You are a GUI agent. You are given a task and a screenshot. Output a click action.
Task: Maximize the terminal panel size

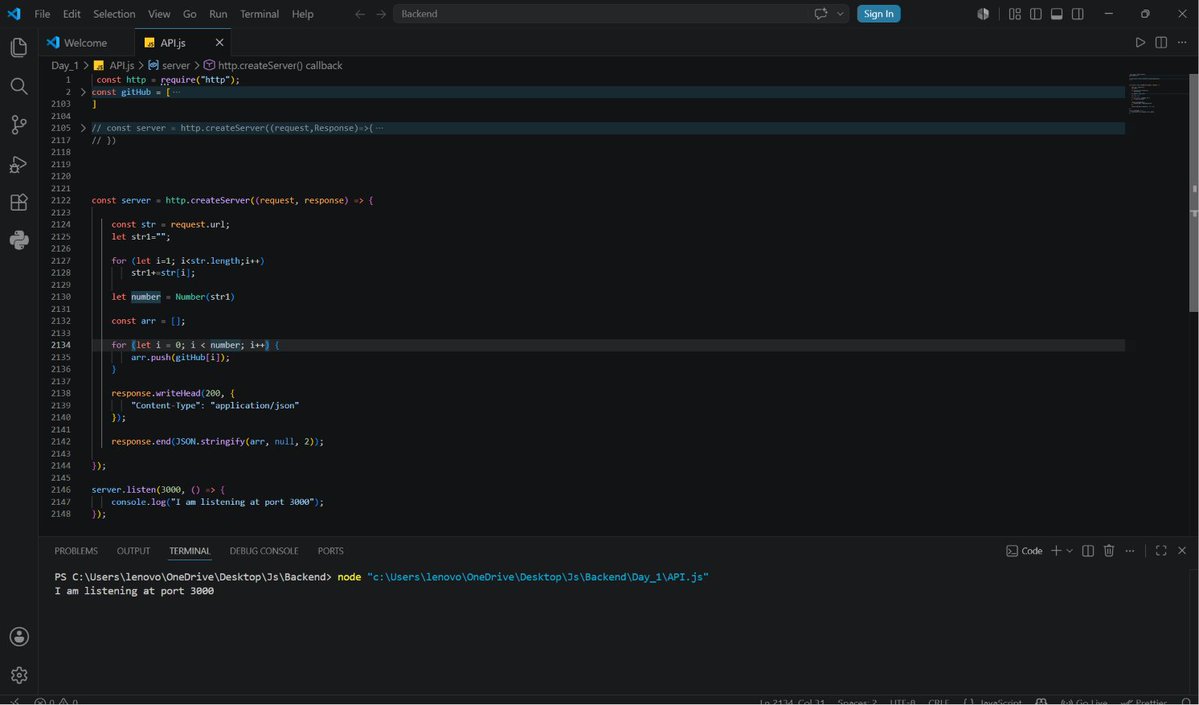click(x=1161, y=551)
